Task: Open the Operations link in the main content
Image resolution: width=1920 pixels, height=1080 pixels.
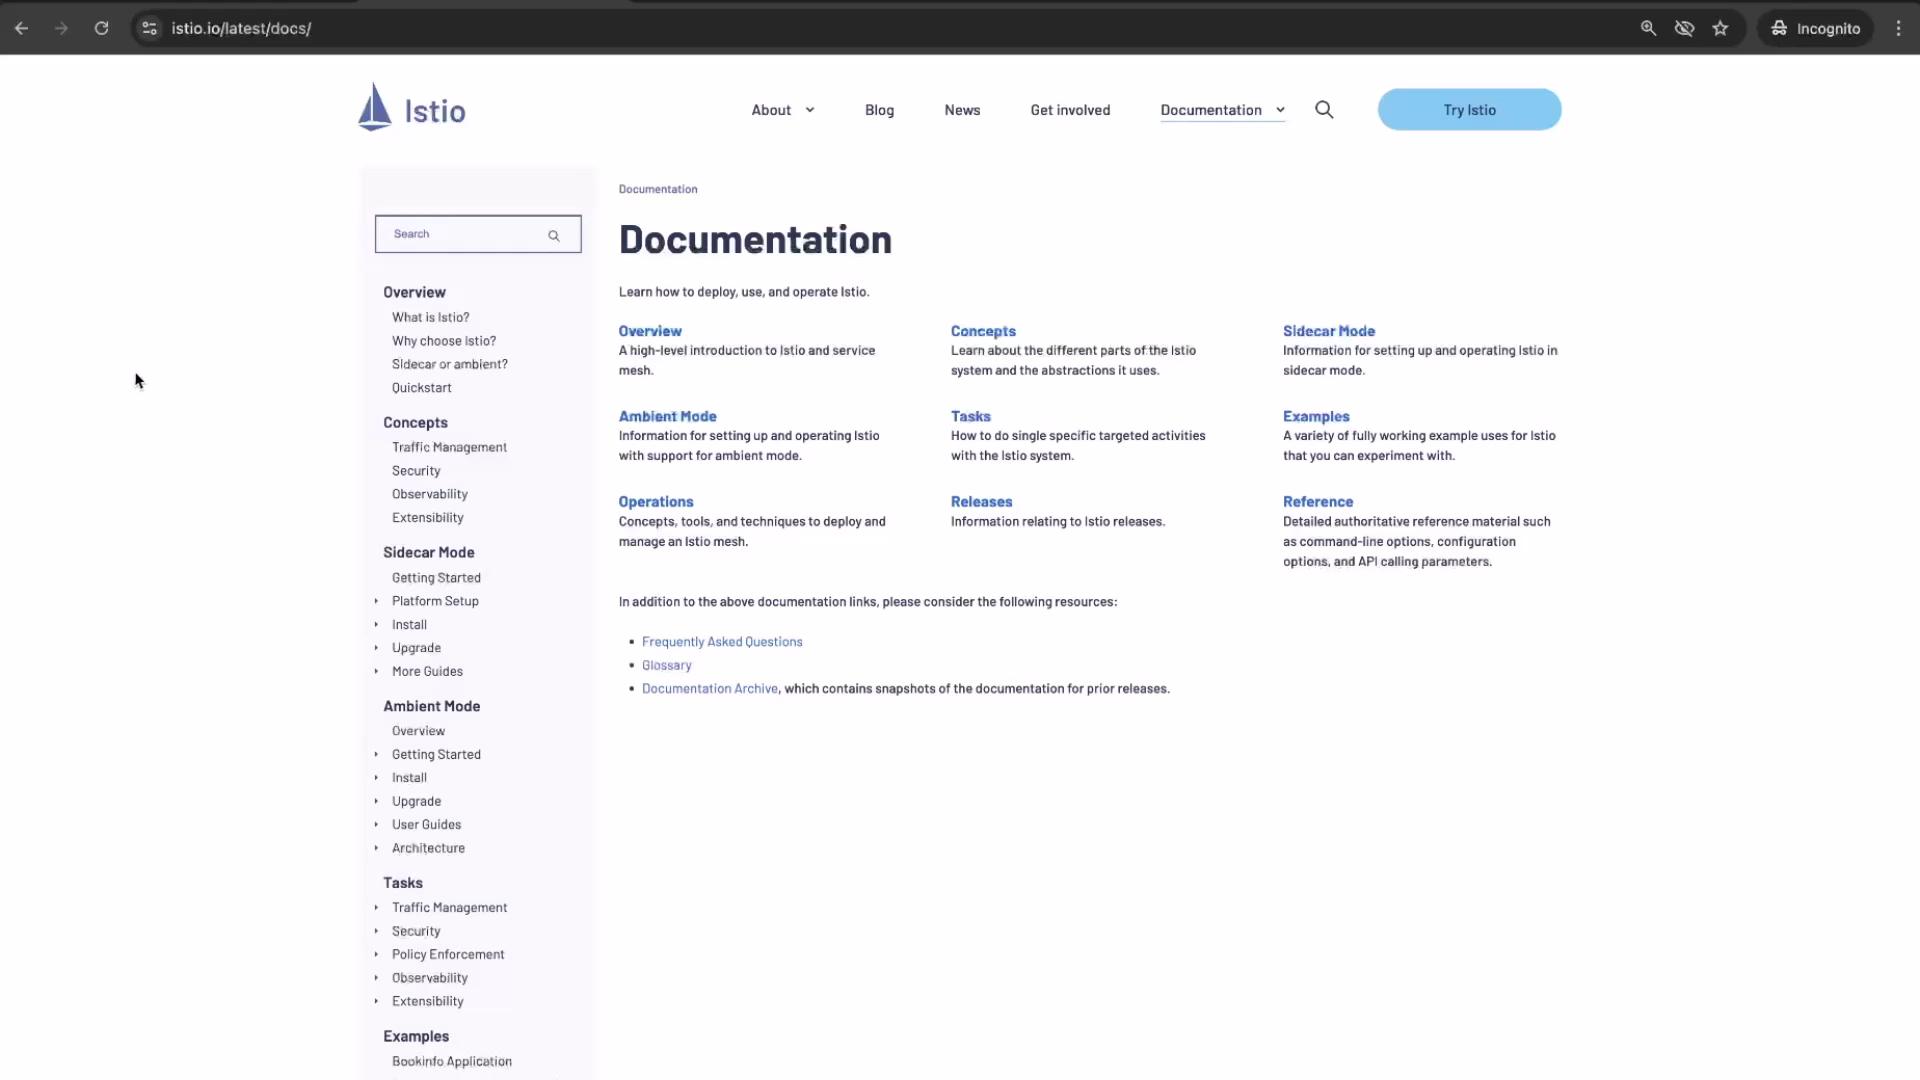Action: 655,502
